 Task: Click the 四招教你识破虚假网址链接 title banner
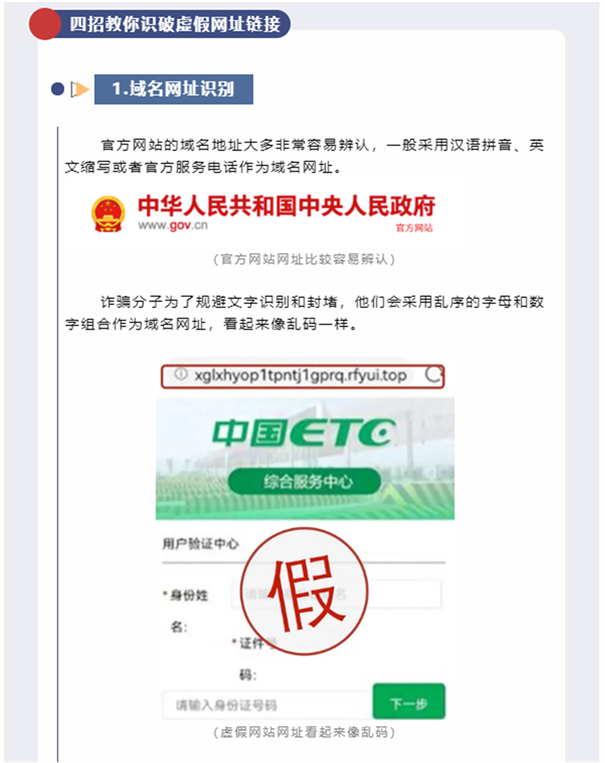[x=174, y=24]
